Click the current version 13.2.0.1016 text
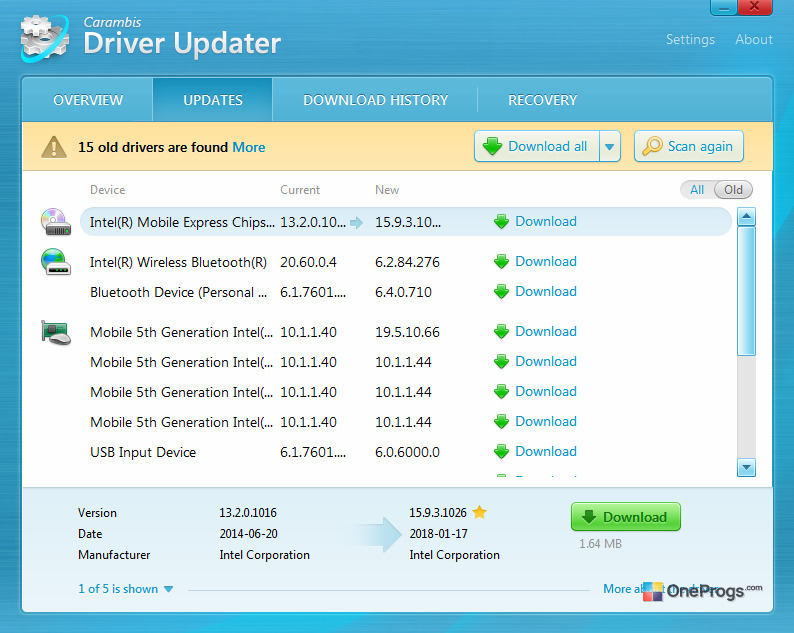This screenshot has height=633, width=794. (x=248, y=512)
